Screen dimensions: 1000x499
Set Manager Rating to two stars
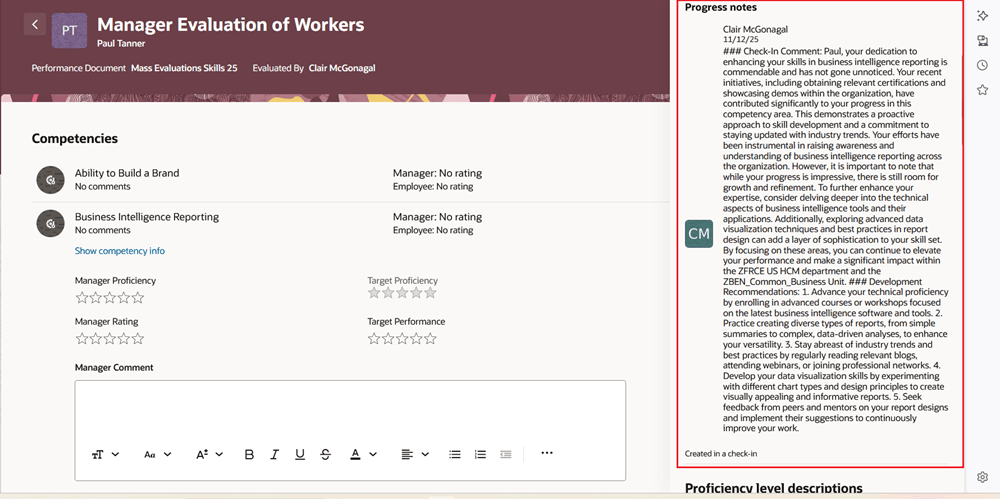coord(96,338)
